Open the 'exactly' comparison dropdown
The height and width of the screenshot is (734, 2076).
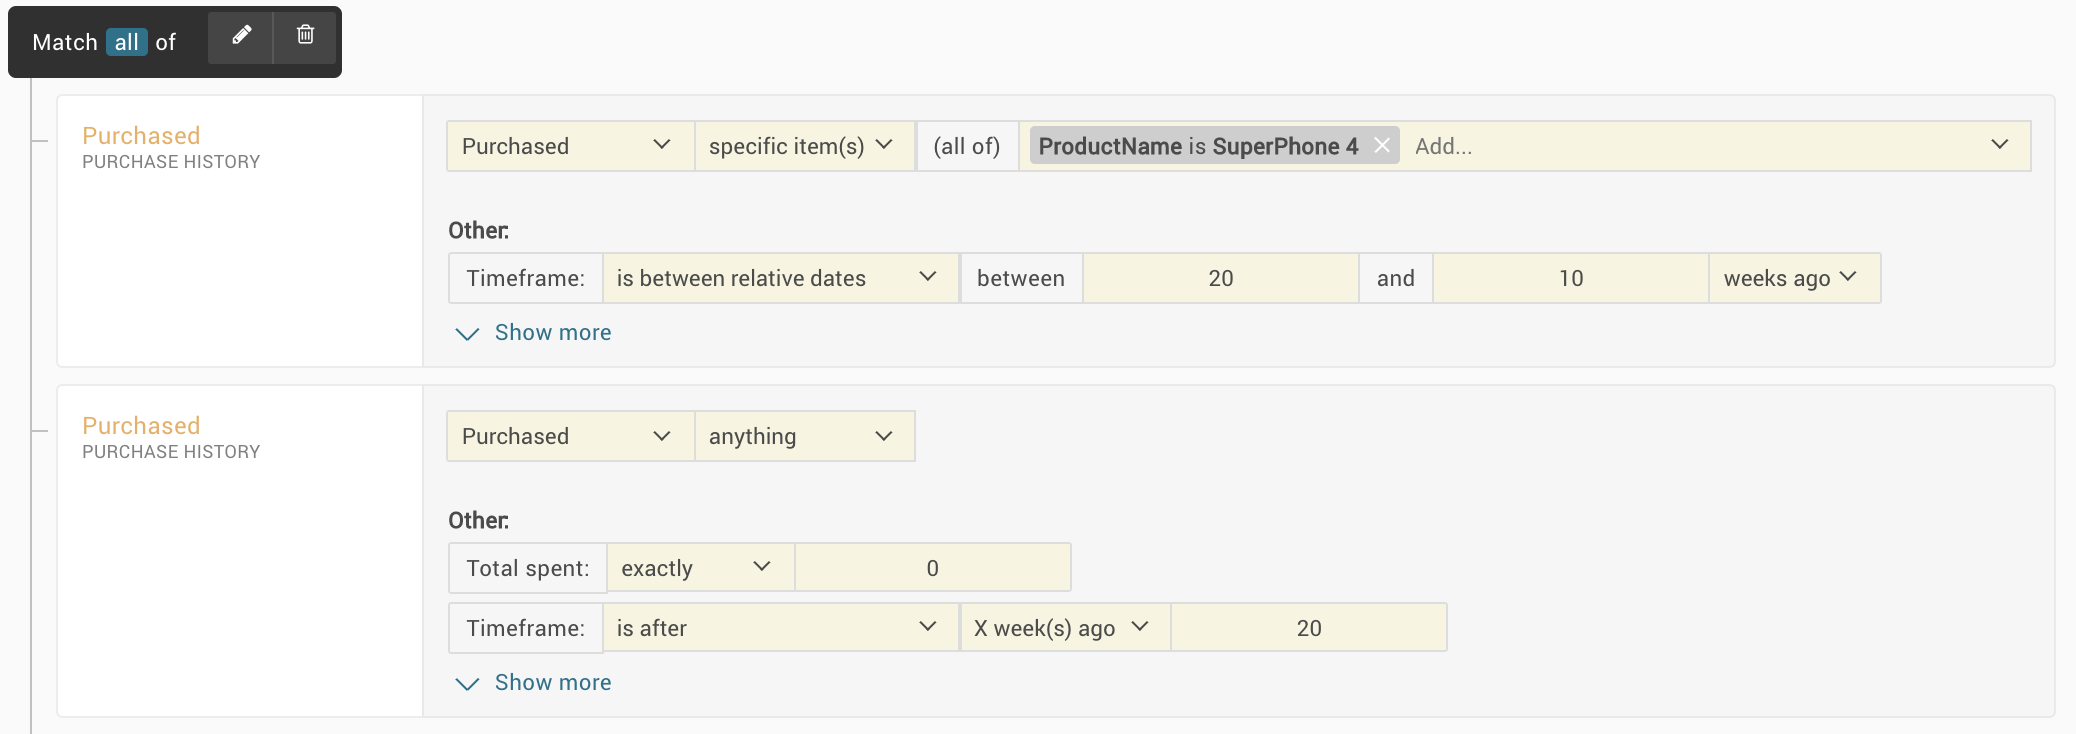[x=700, y=568]
